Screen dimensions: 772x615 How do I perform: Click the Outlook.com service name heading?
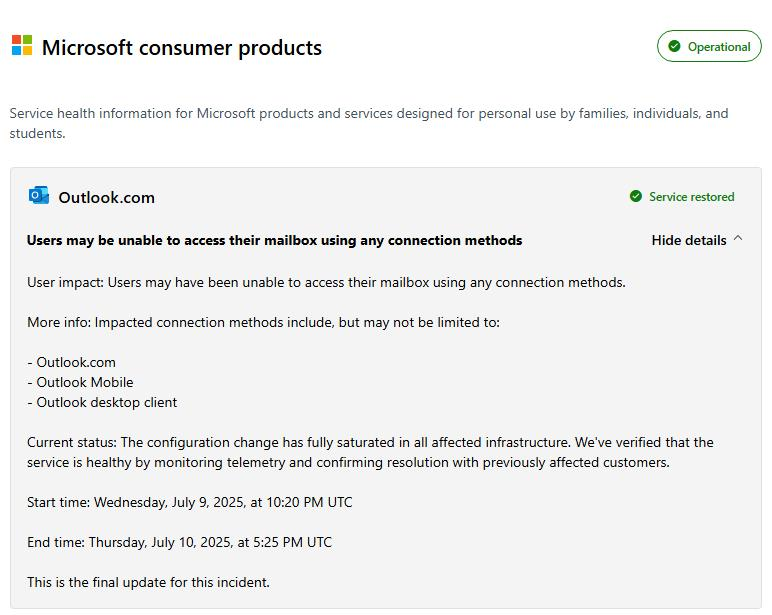point(106,197)
